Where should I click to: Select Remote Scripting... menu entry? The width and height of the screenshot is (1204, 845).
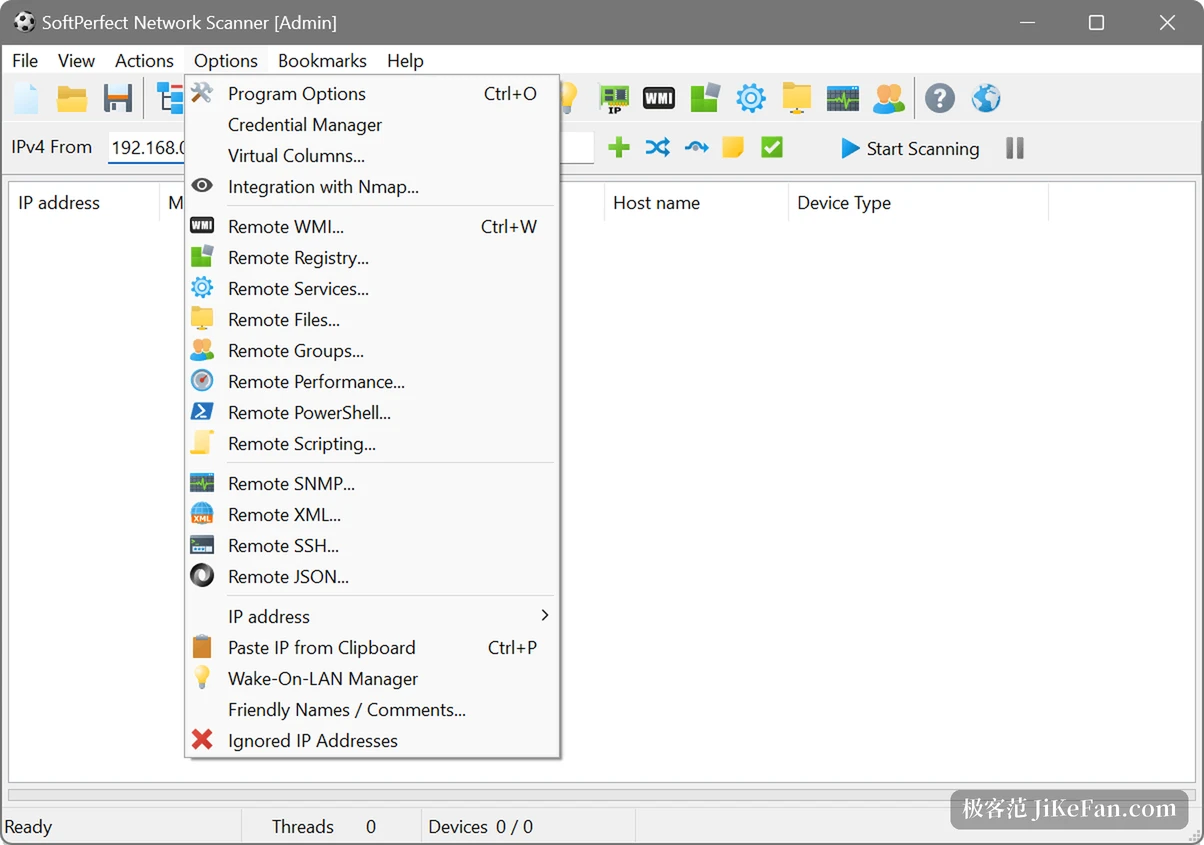point(372,444)
